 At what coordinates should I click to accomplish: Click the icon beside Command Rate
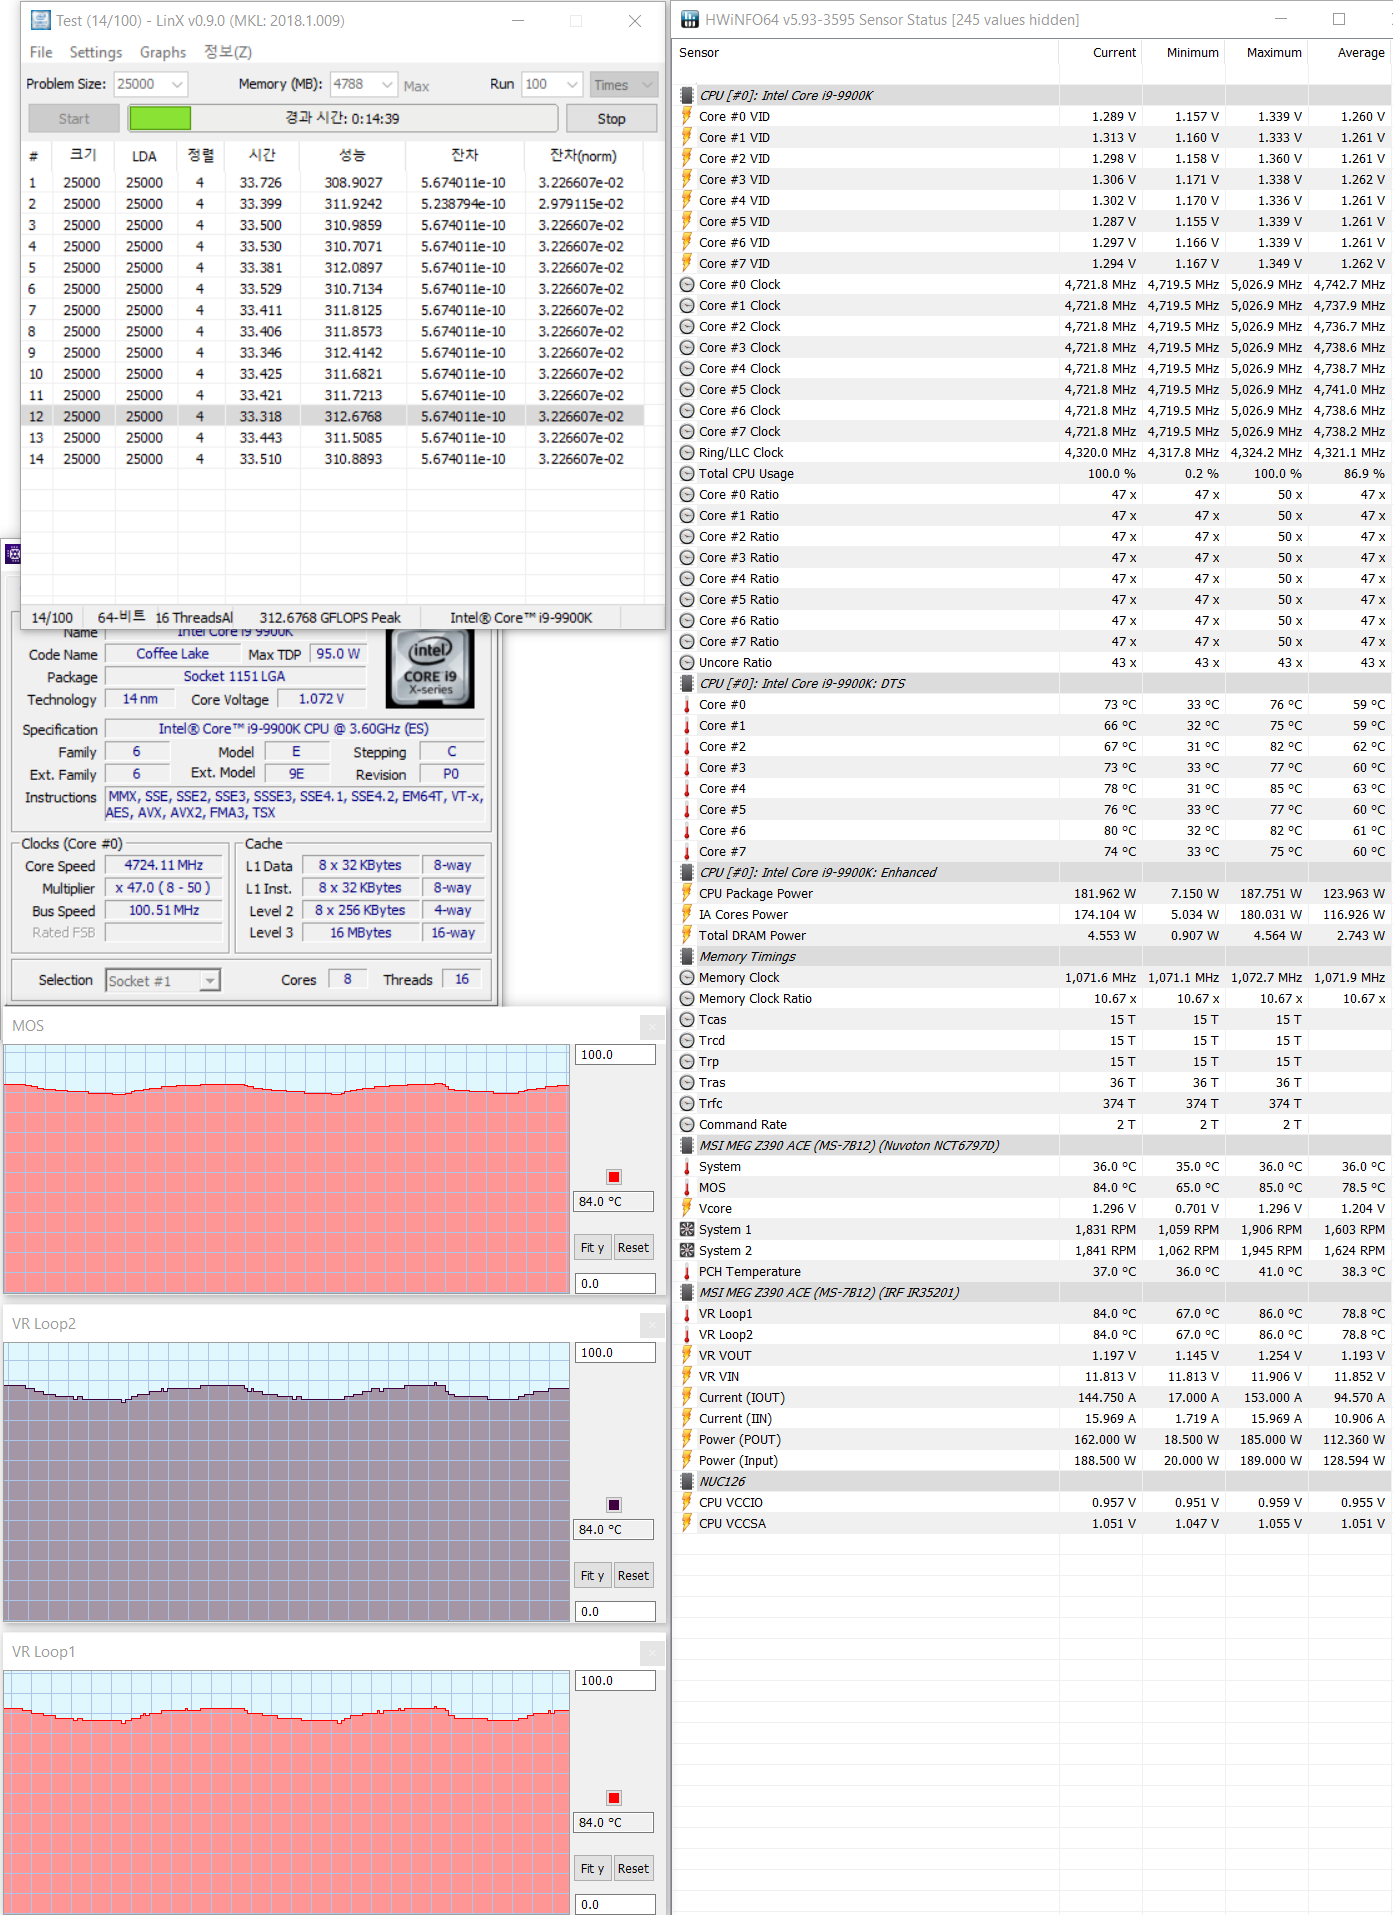click(x=687, y=1125)
